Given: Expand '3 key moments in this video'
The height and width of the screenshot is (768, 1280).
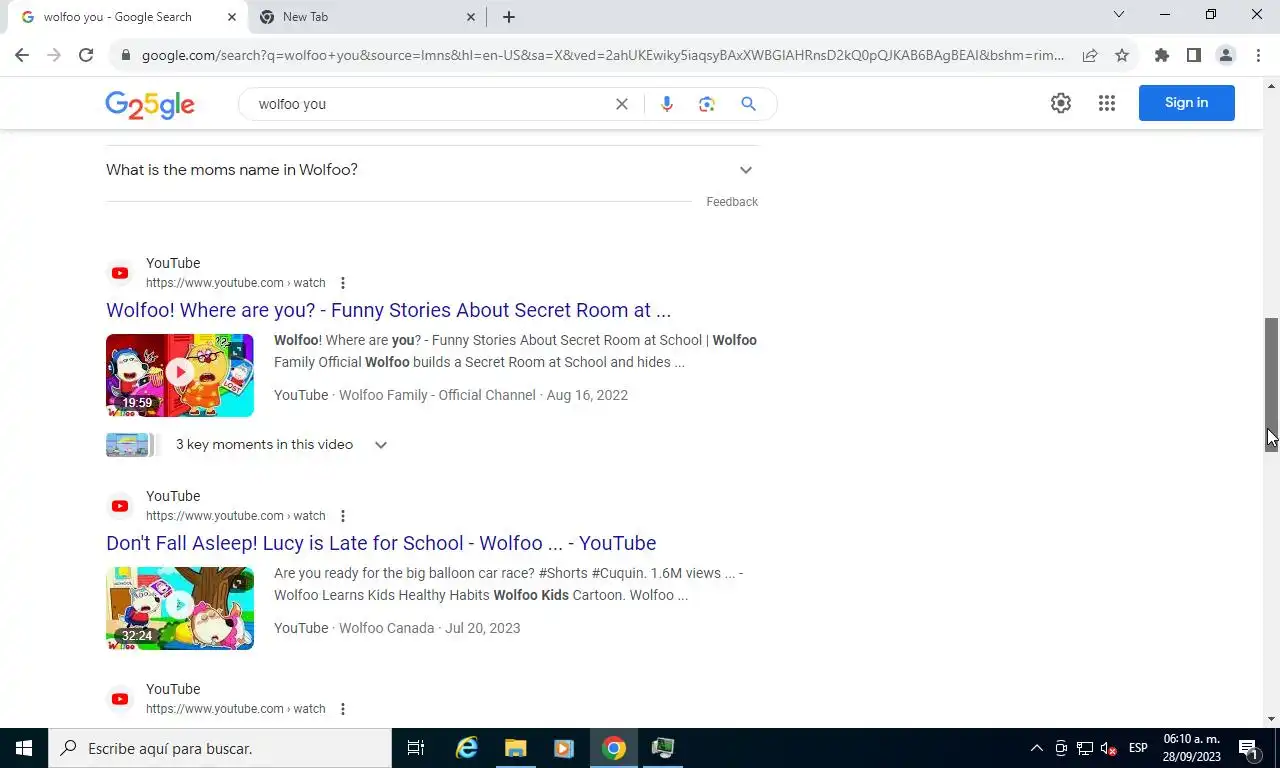Looking at the screenshot, I should click(x=247, y=445).
